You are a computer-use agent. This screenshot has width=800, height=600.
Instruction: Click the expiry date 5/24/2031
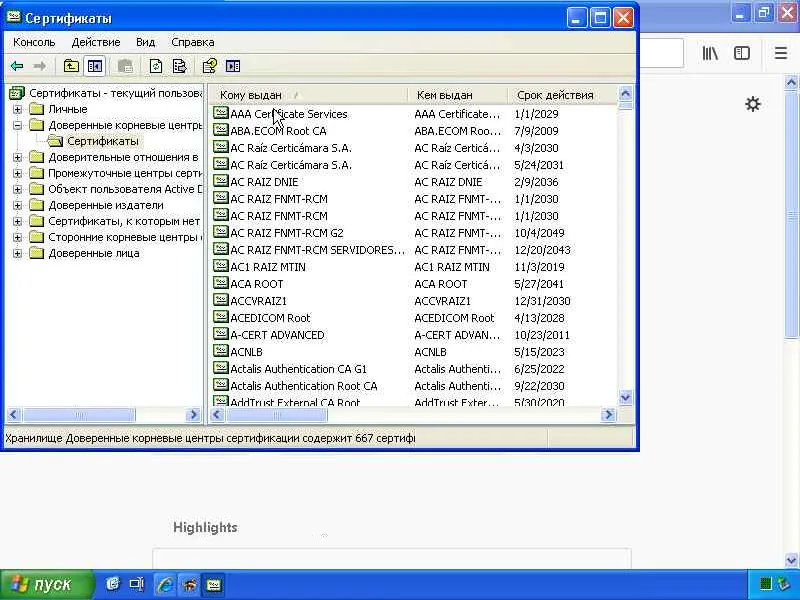point(539,165)
